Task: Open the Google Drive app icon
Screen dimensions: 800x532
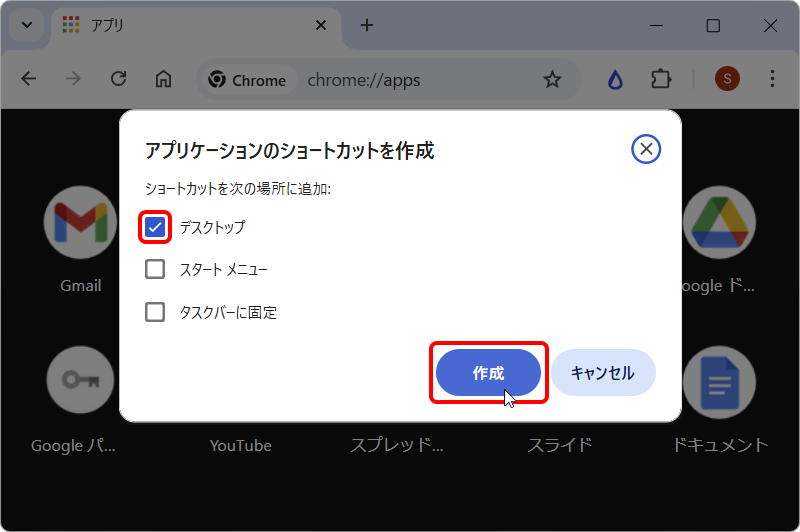Action: click(718, 222)
